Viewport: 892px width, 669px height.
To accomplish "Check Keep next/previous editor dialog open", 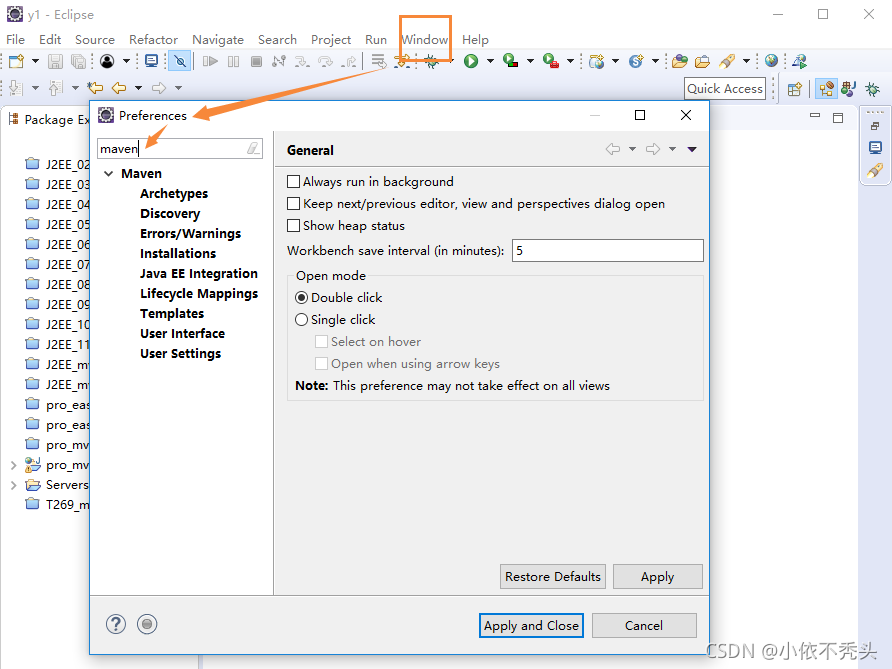I will [294, 204].
